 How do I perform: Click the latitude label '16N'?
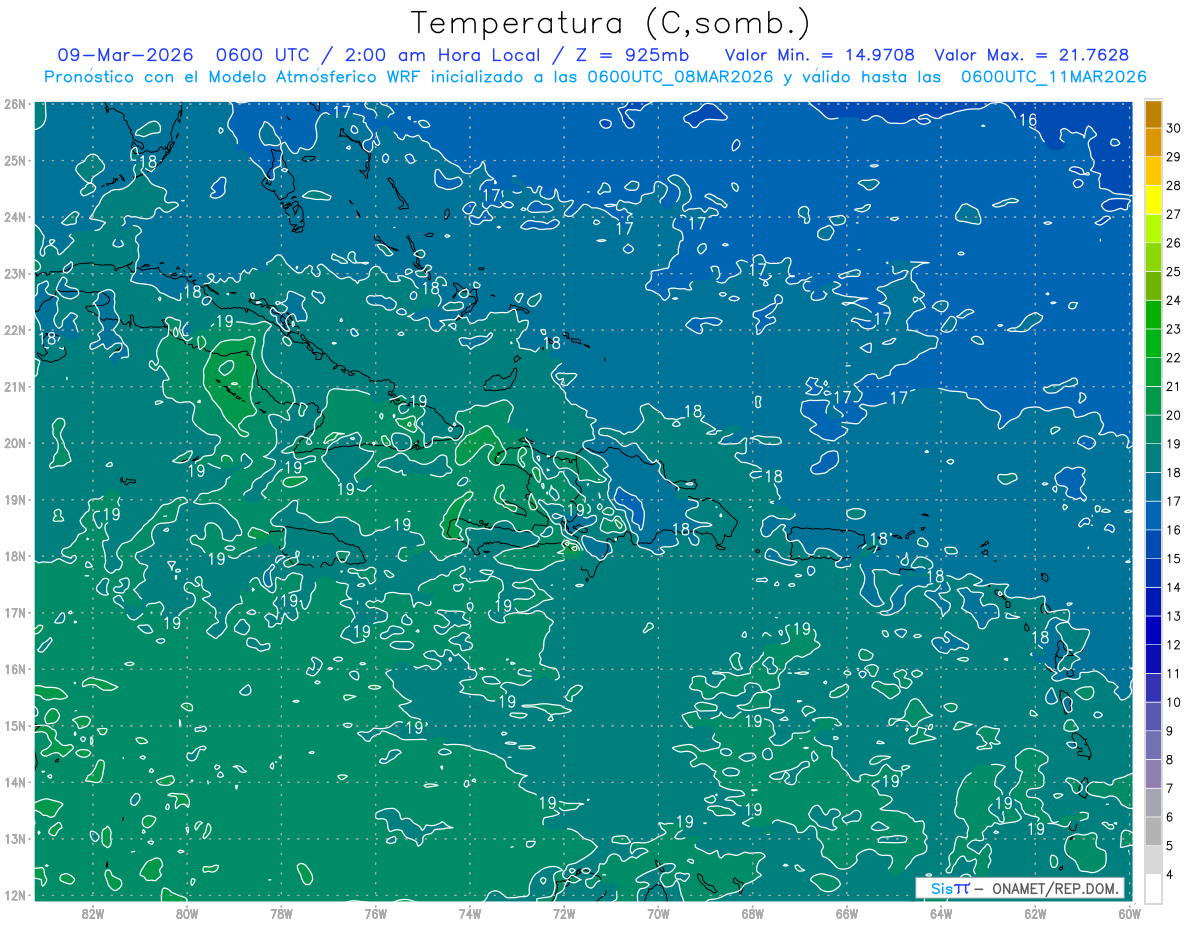[x=15, y=669]
